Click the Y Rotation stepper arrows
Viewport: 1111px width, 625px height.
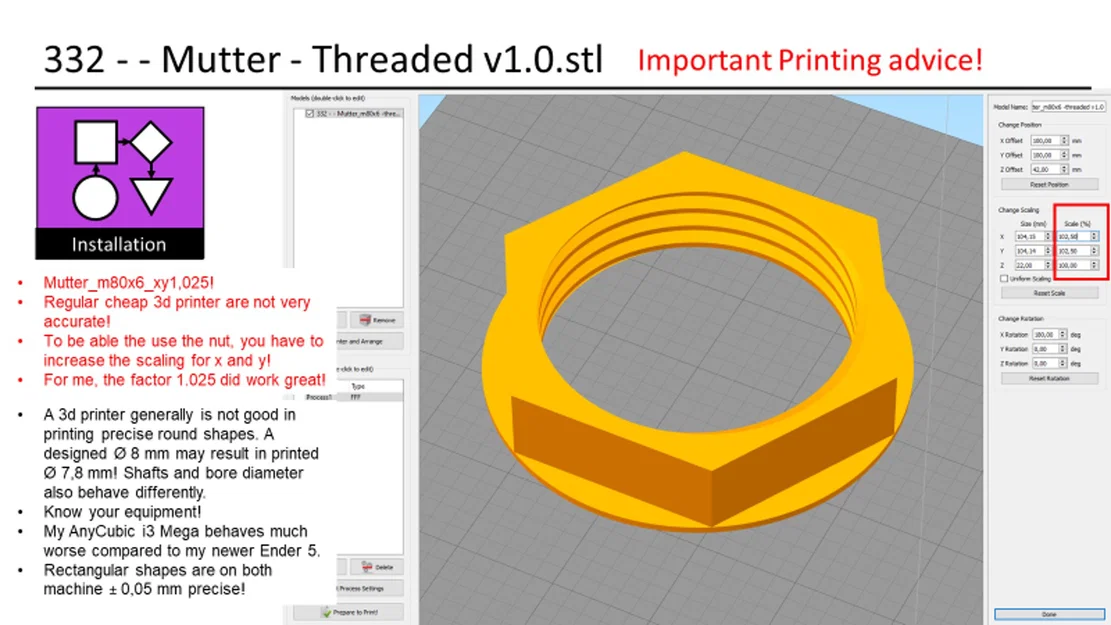1063,349
